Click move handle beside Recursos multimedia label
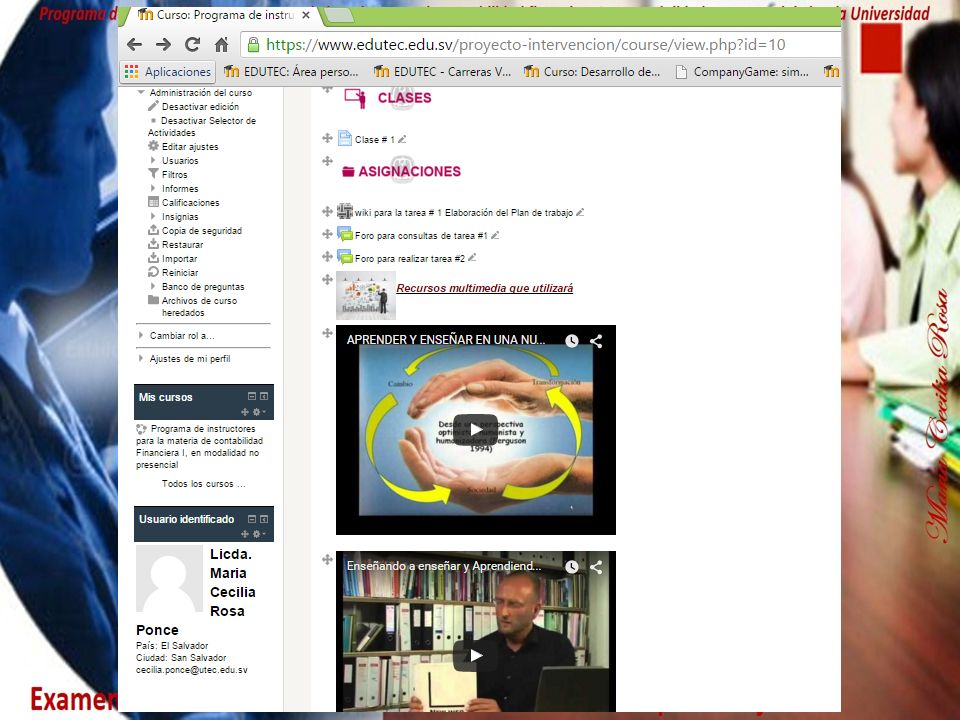Screen dimensions: 960x720 click(x=328, y=280)
